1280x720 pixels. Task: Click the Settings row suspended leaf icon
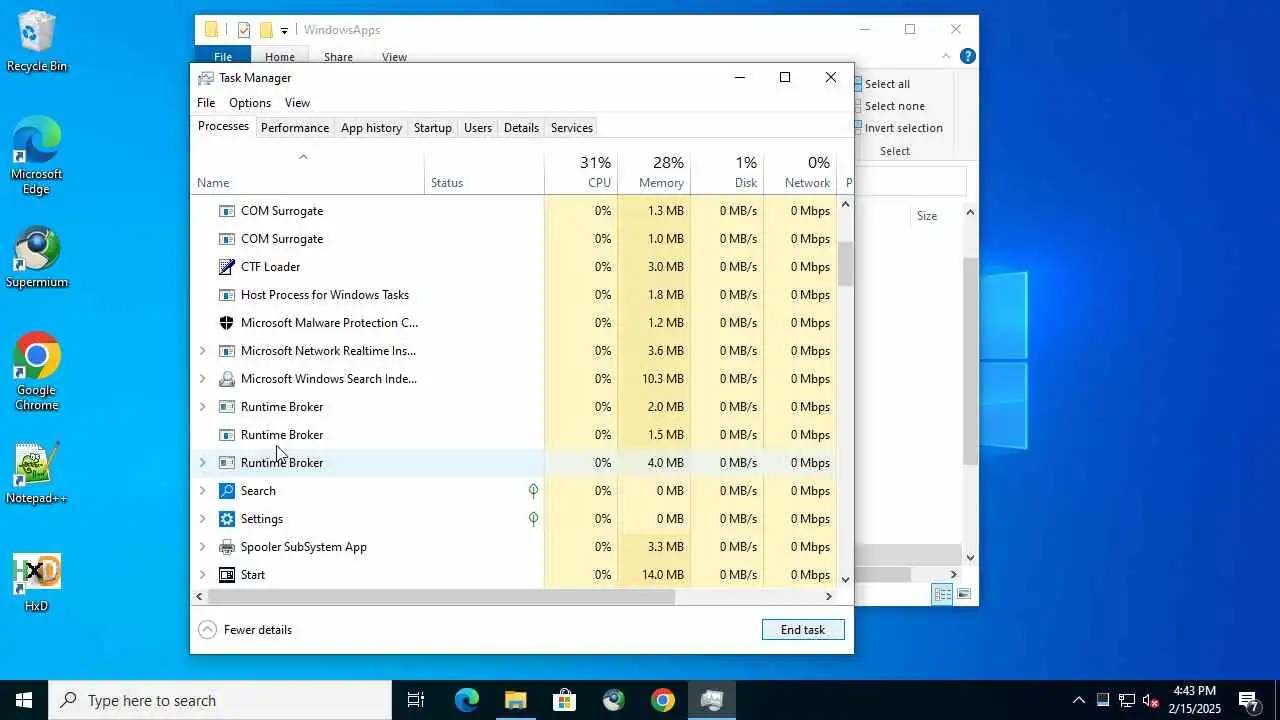533,519
